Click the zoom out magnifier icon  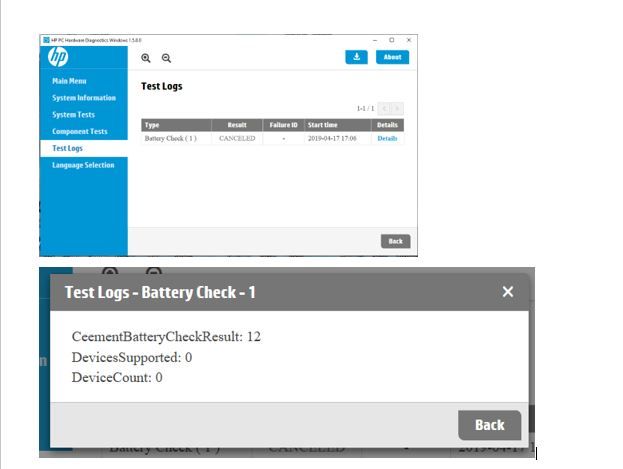pos(166,58)
